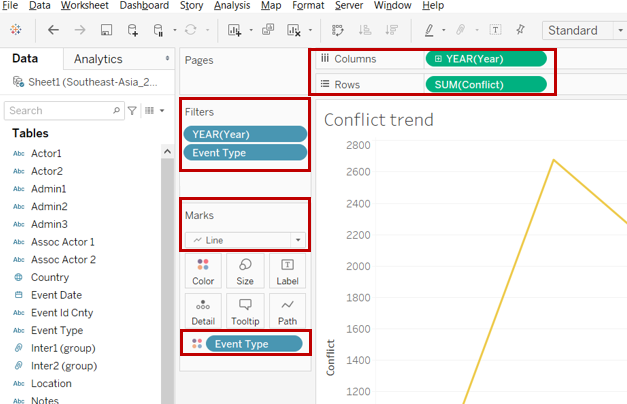Click the Path marks button
The image size is (627, 404).
point(288,312)
